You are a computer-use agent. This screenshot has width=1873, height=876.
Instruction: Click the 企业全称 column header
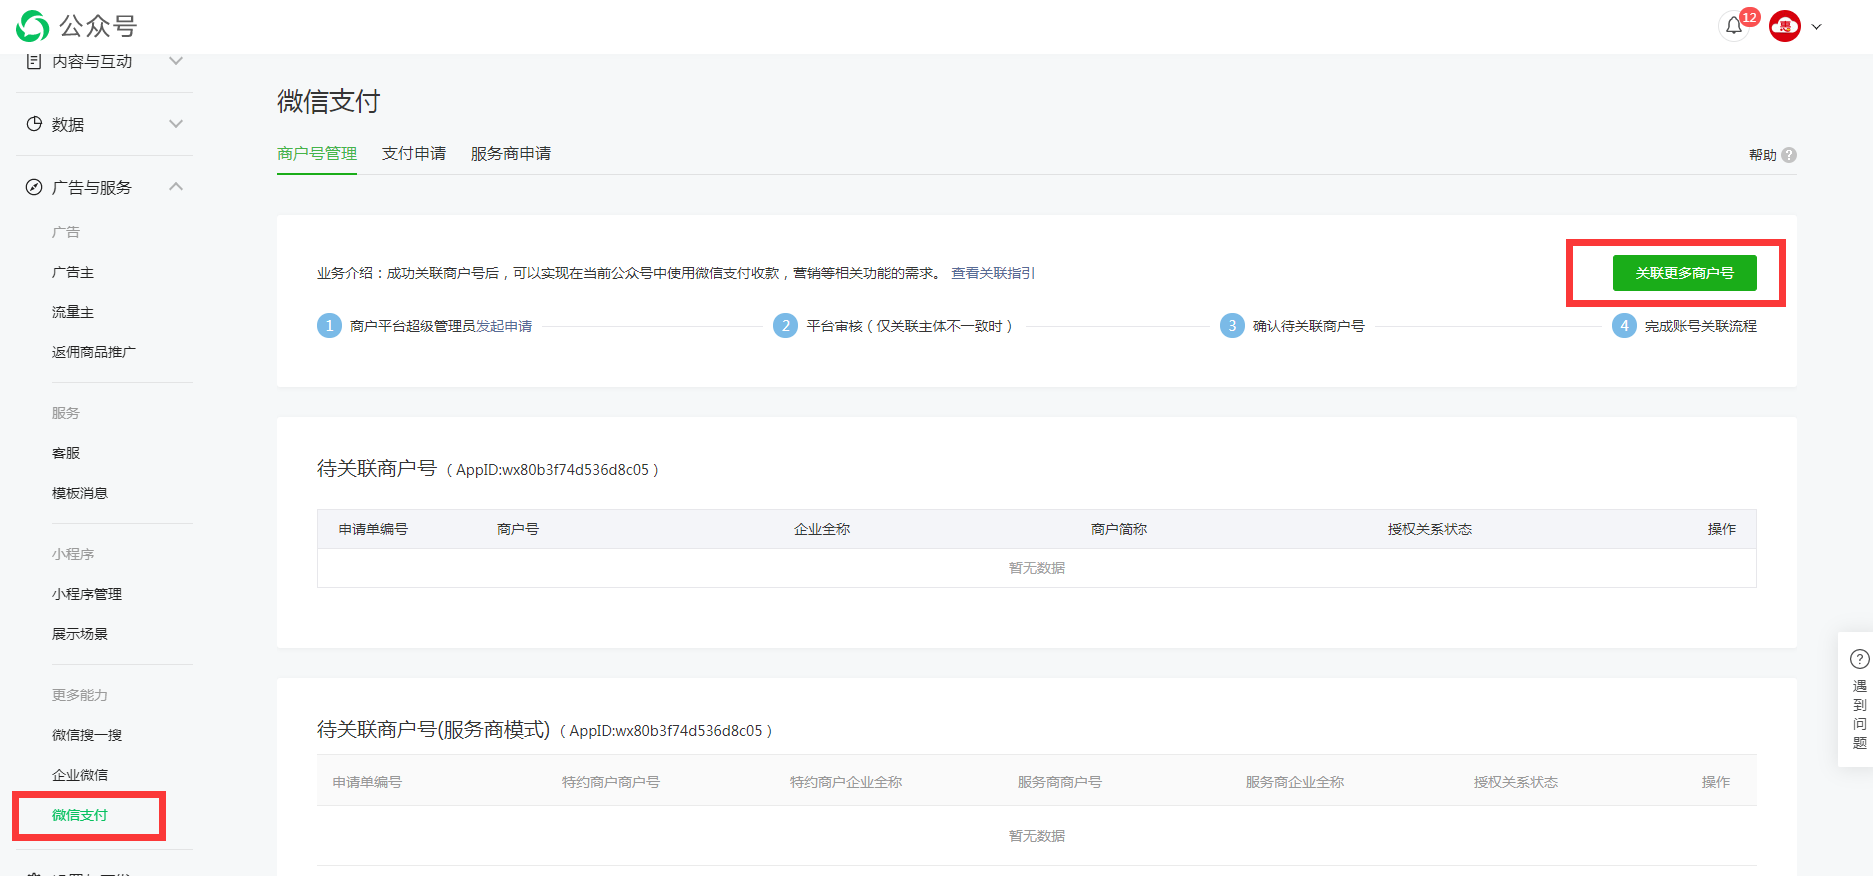(x=822, y=529)
